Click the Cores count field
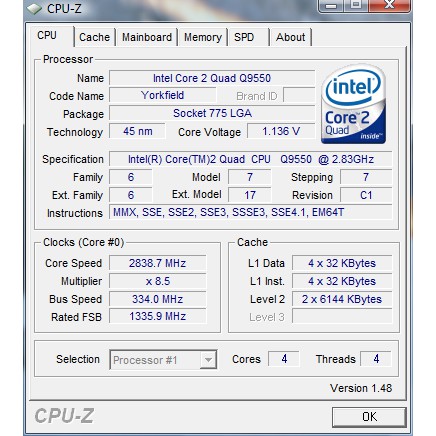Screen dimensions: 436x436 click(x=284, y=359)
